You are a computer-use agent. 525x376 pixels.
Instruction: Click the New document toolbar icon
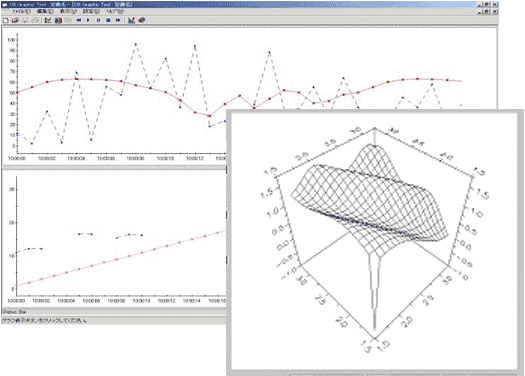click(6, 20)
